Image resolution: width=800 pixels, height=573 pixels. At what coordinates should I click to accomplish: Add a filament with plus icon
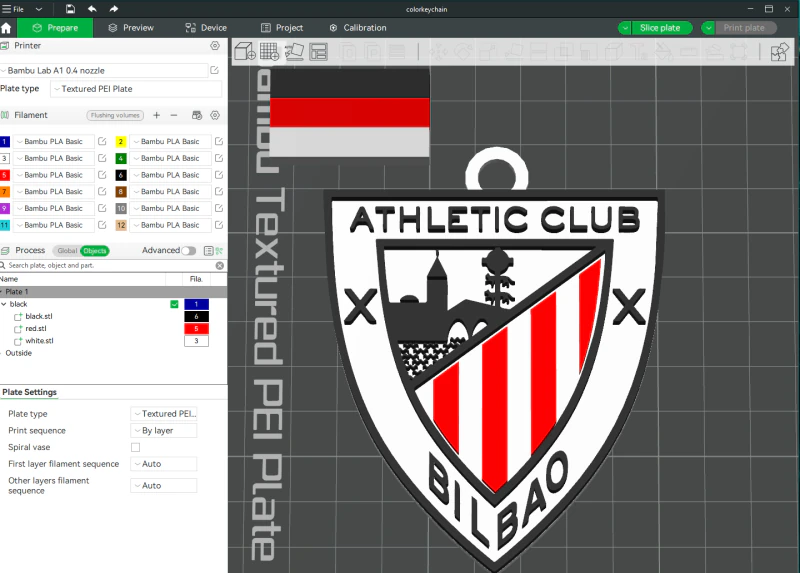(x=157, y=115)
